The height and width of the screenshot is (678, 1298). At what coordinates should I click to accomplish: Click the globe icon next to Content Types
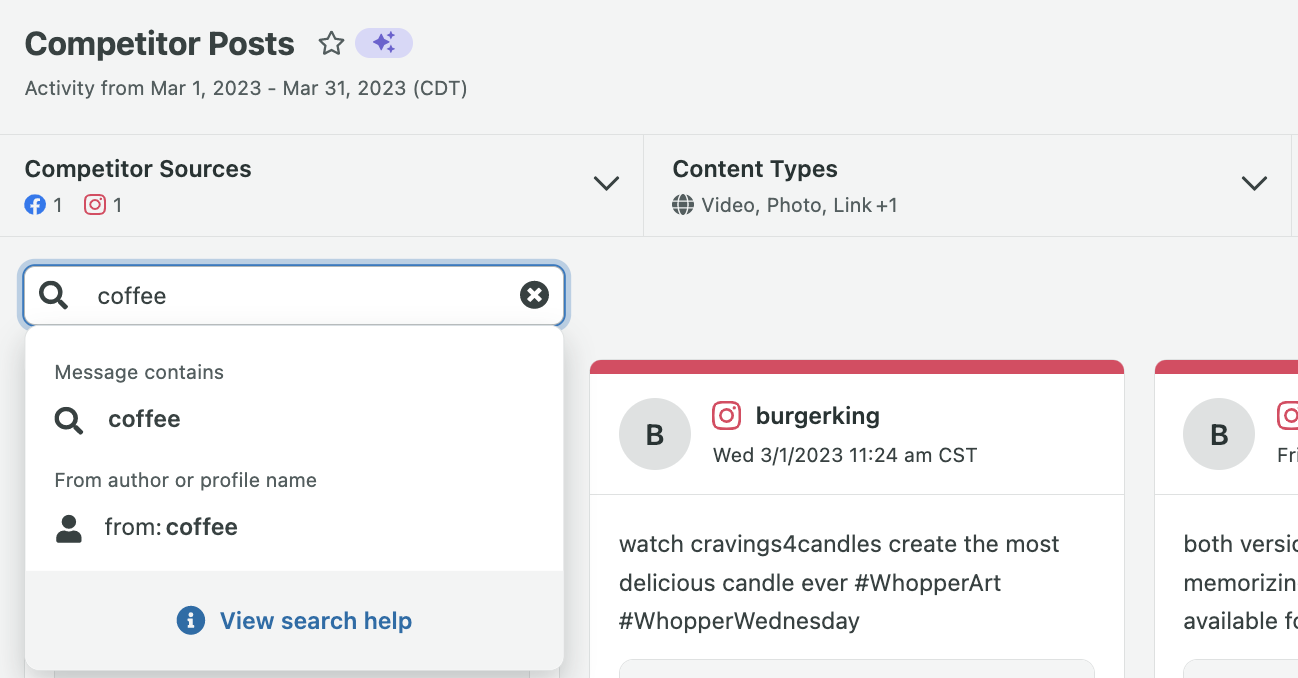pyautogui.click(x=683, y=204)
